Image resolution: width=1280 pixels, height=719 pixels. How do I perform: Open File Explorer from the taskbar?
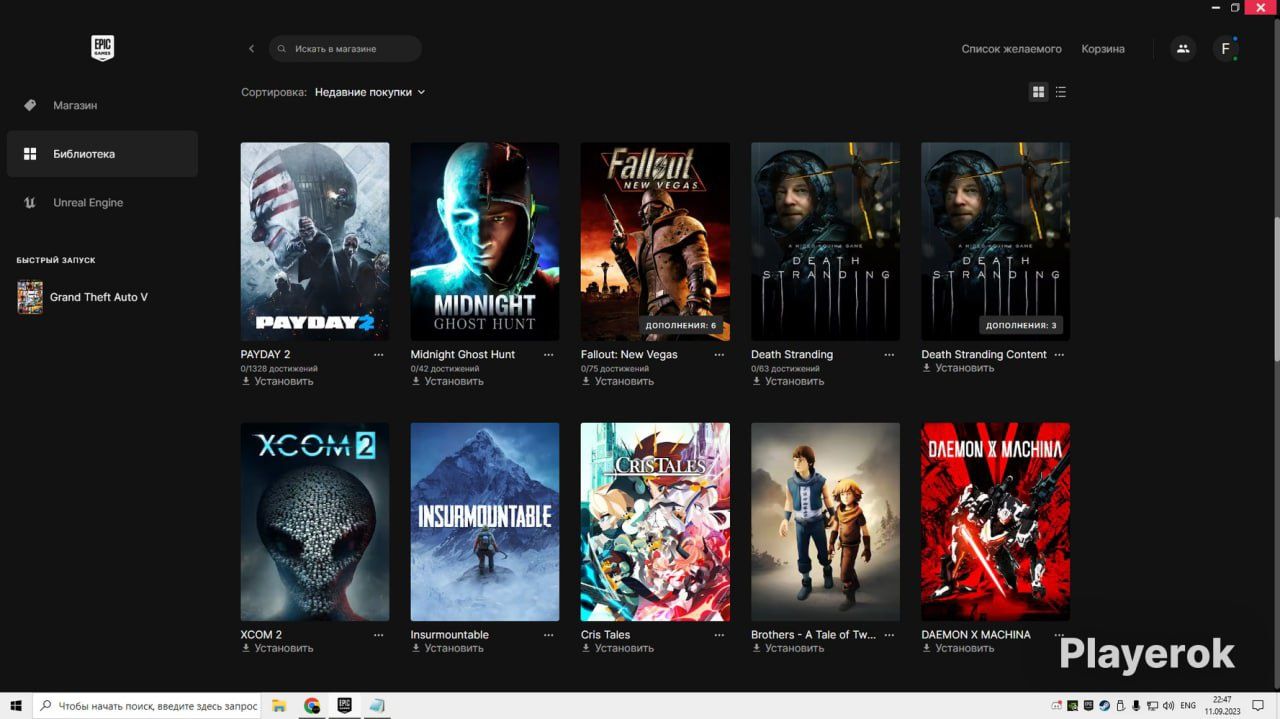tap(279, 706)
